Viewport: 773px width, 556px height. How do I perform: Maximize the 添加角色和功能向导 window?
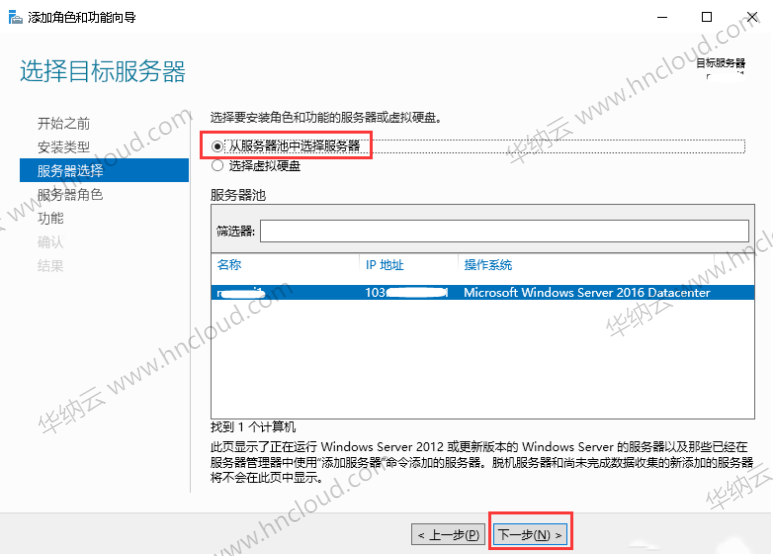pyautogui.click(x=706, y=17)
